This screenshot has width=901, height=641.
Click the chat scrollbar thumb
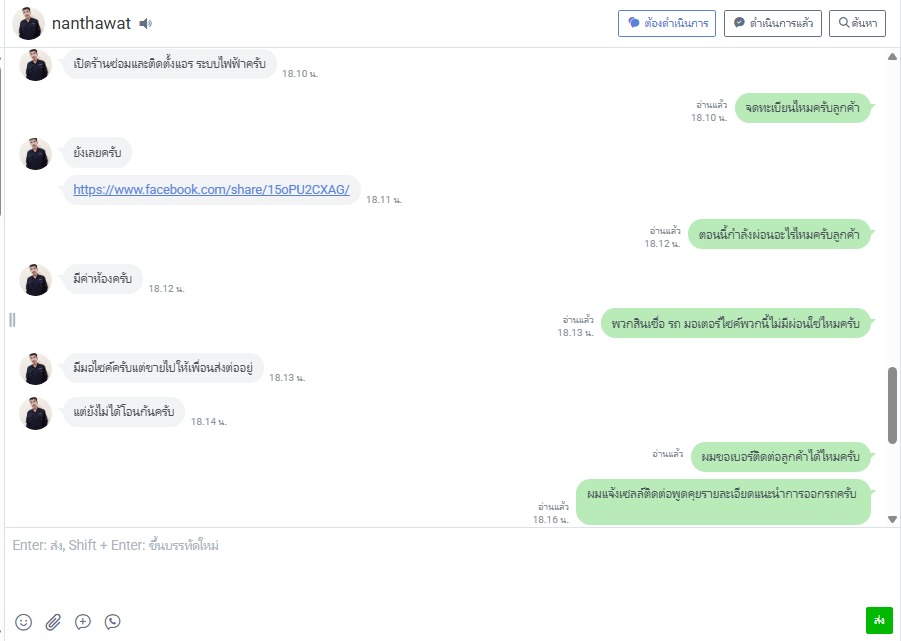point(892,404)
